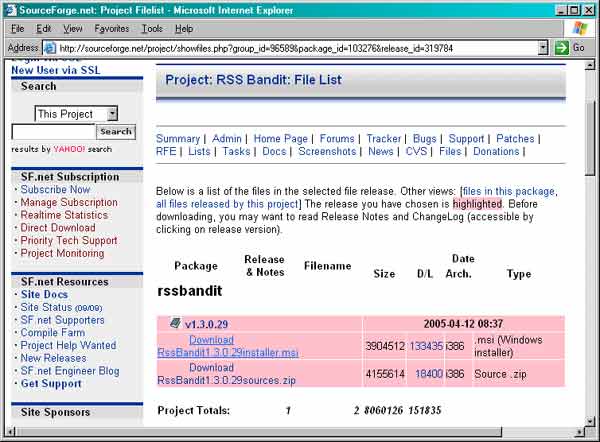Open the Favorites menu
The height and width of the screenshot is (442, 600).
[x=112, y=29]
